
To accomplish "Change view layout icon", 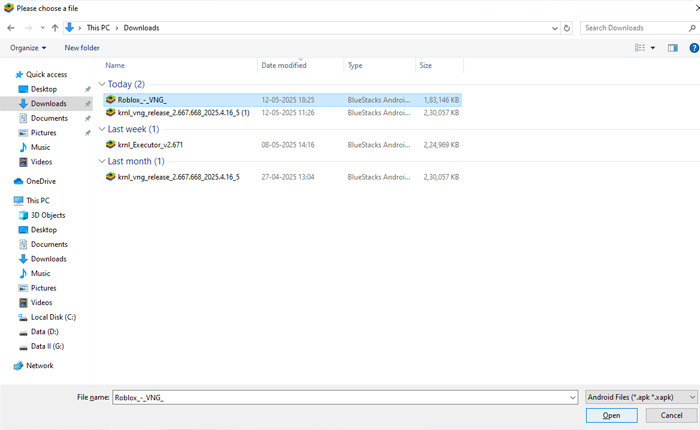I will click(640, 48).
